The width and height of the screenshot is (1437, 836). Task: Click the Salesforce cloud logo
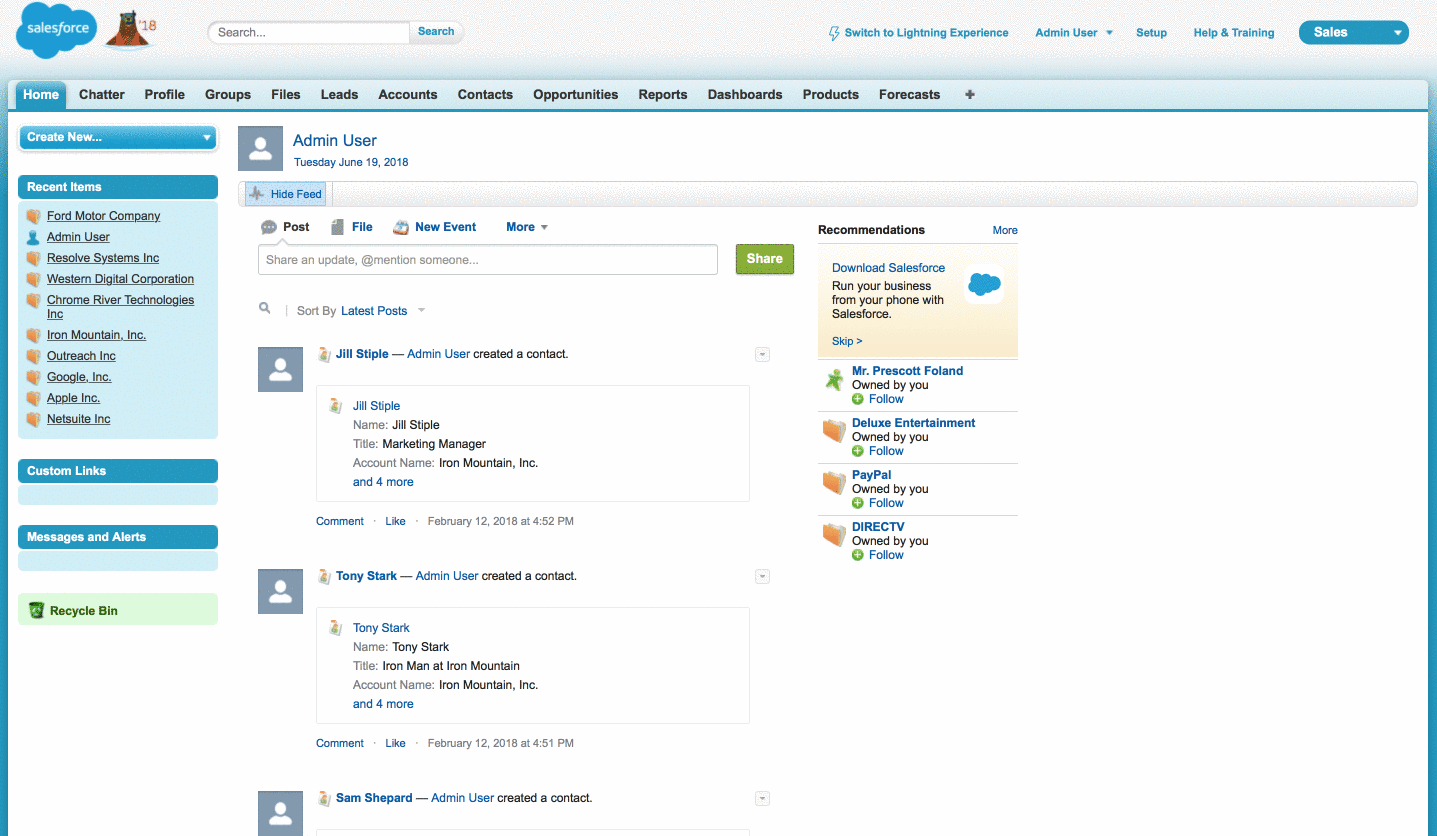tap(56, 31)
